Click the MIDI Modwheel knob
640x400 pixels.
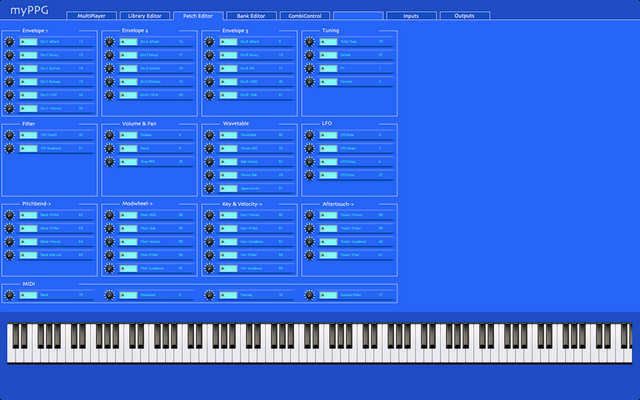tap(109, 295)
